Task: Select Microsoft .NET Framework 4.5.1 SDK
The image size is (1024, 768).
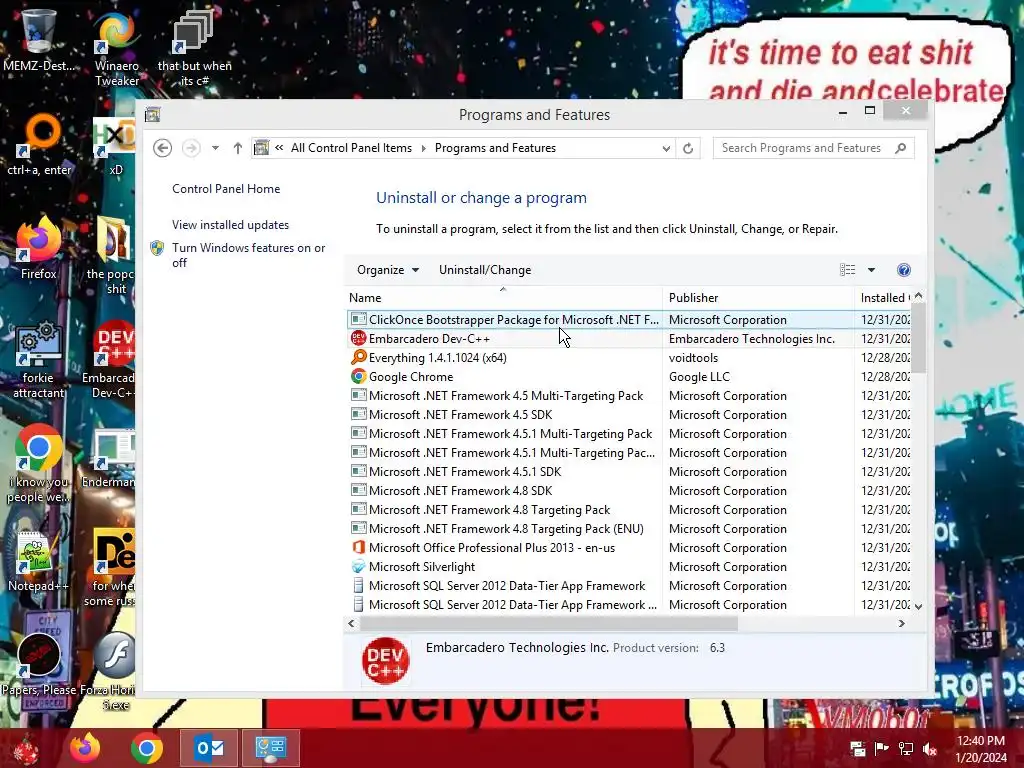Action: click(628, 472)
